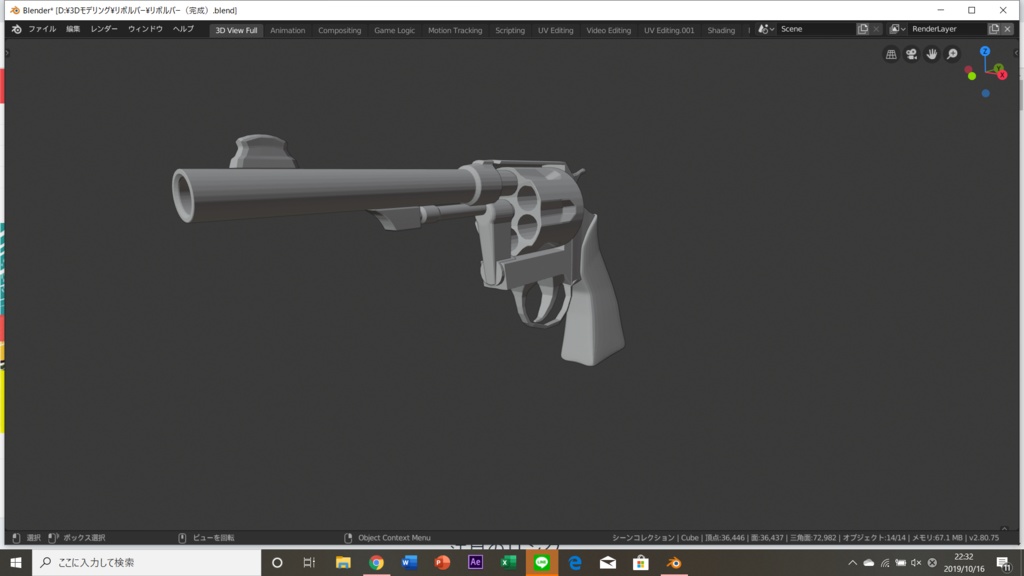Click the blue Z axis gizmo ball

tap(985, 51)
